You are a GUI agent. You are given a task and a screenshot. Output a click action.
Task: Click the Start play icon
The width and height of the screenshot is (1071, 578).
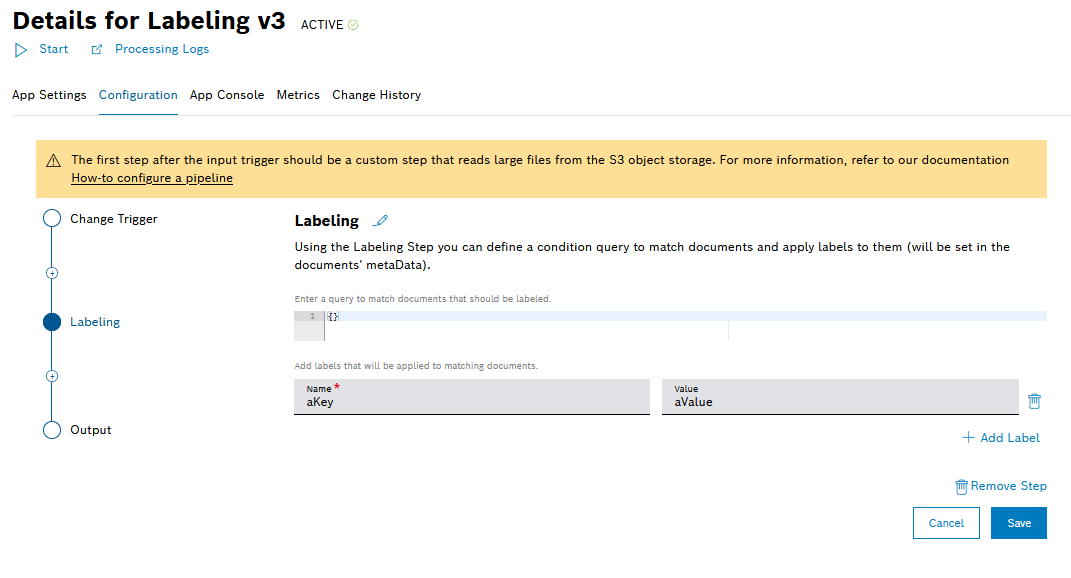click(x=21, y=49)
